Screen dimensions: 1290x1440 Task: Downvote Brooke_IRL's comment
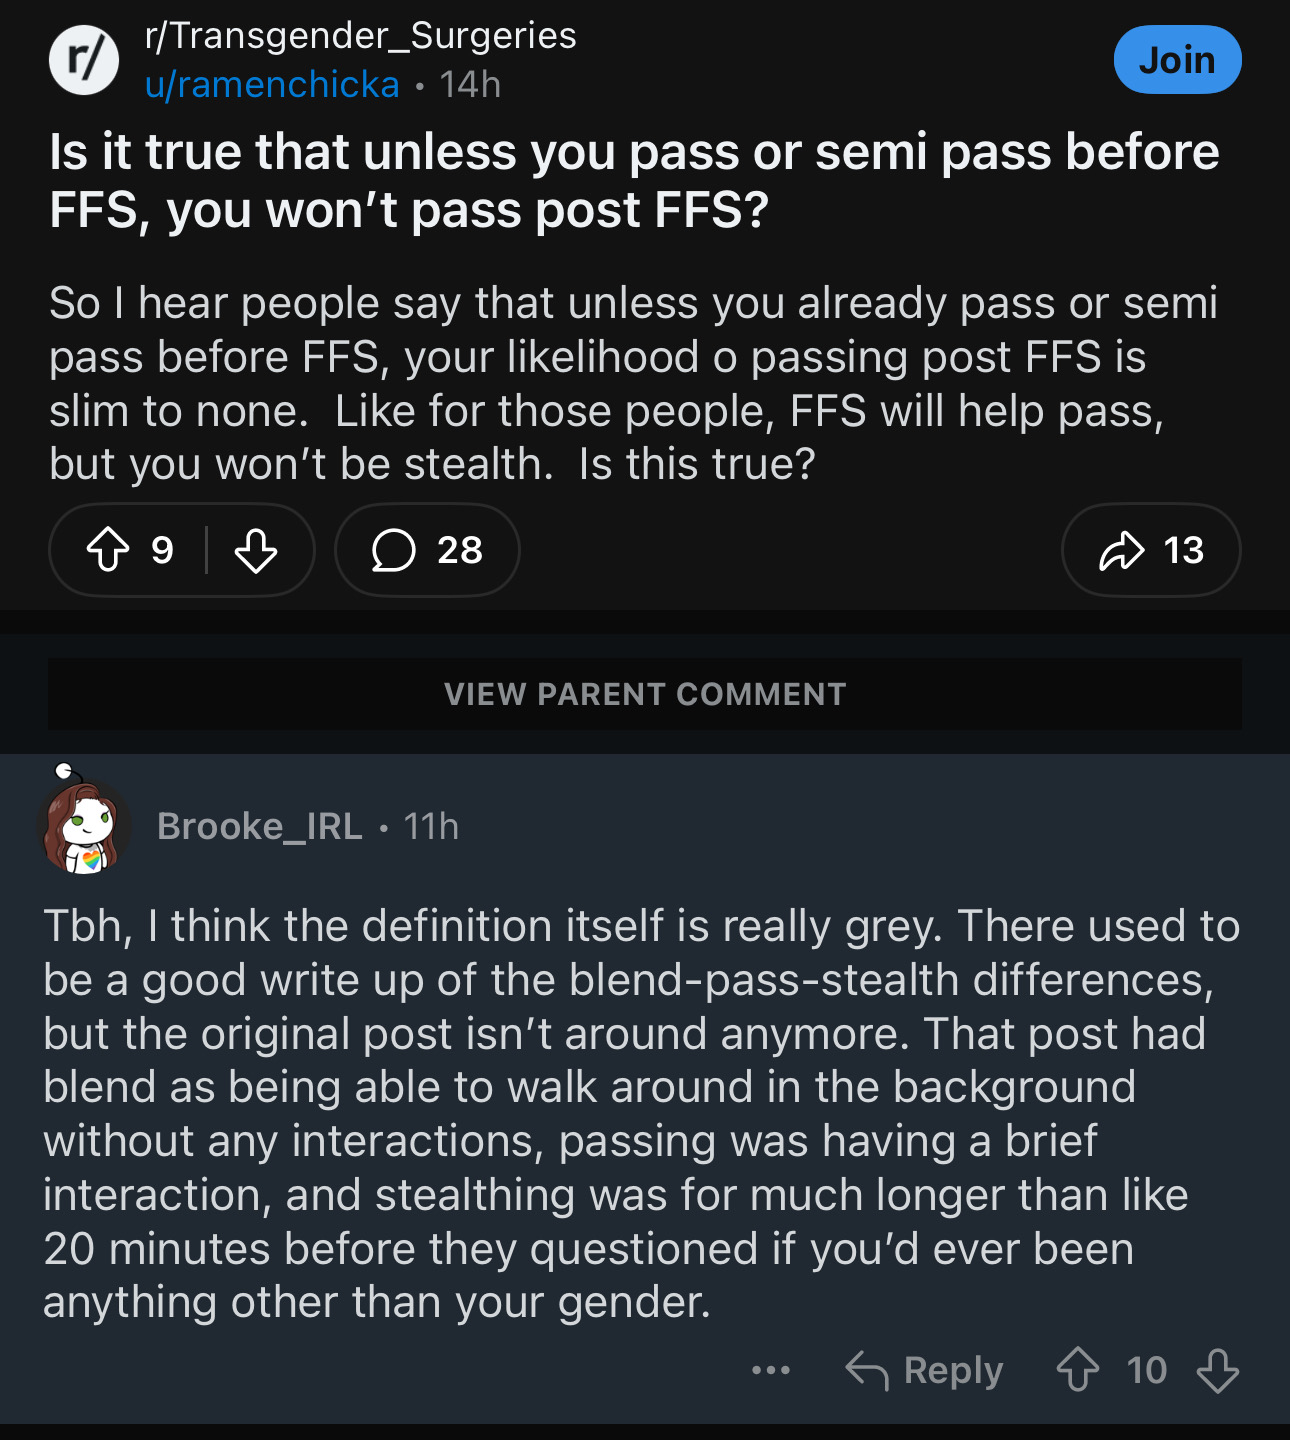tap(1217, 1370)
